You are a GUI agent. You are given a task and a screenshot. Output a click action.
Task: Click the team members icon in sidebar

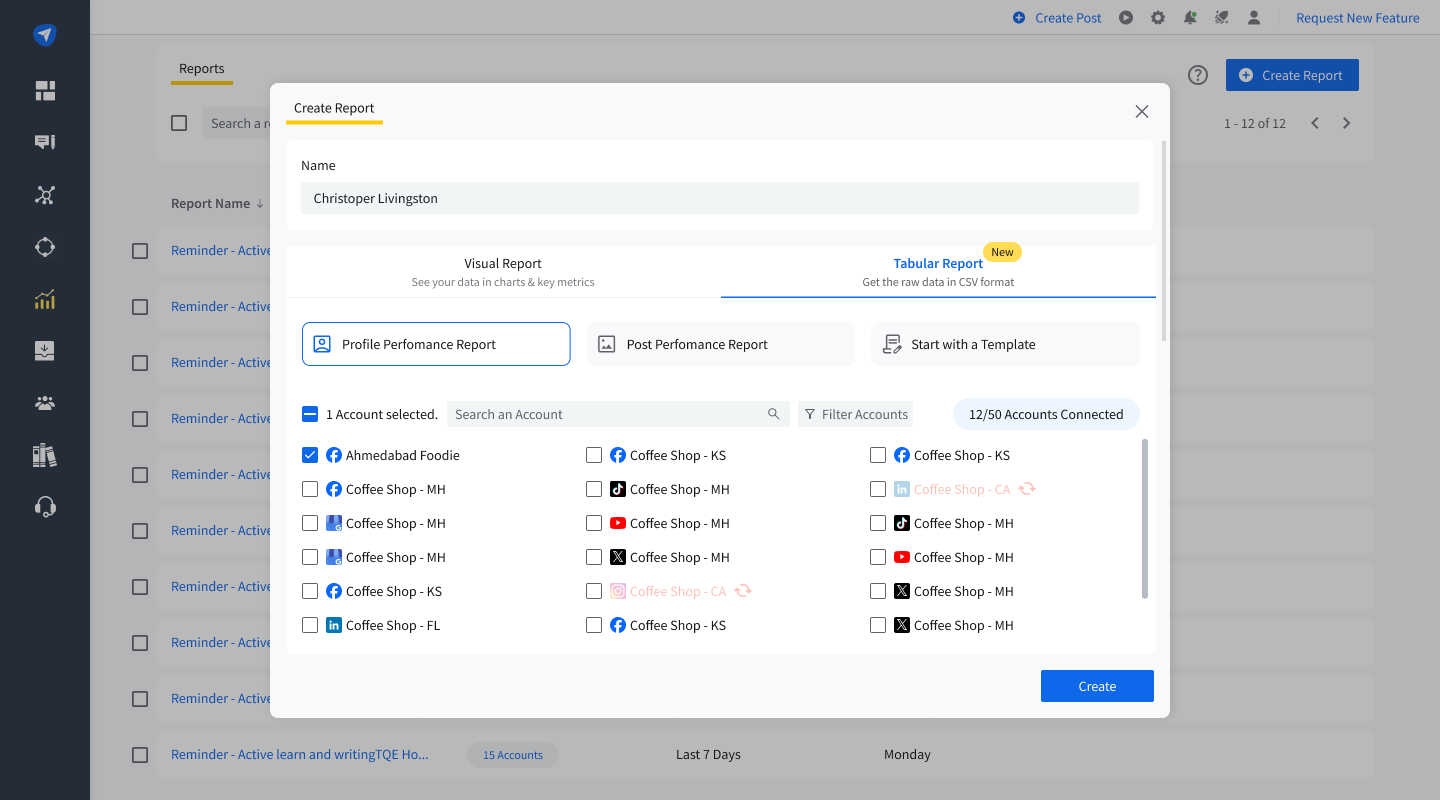[x=45, y=403]
